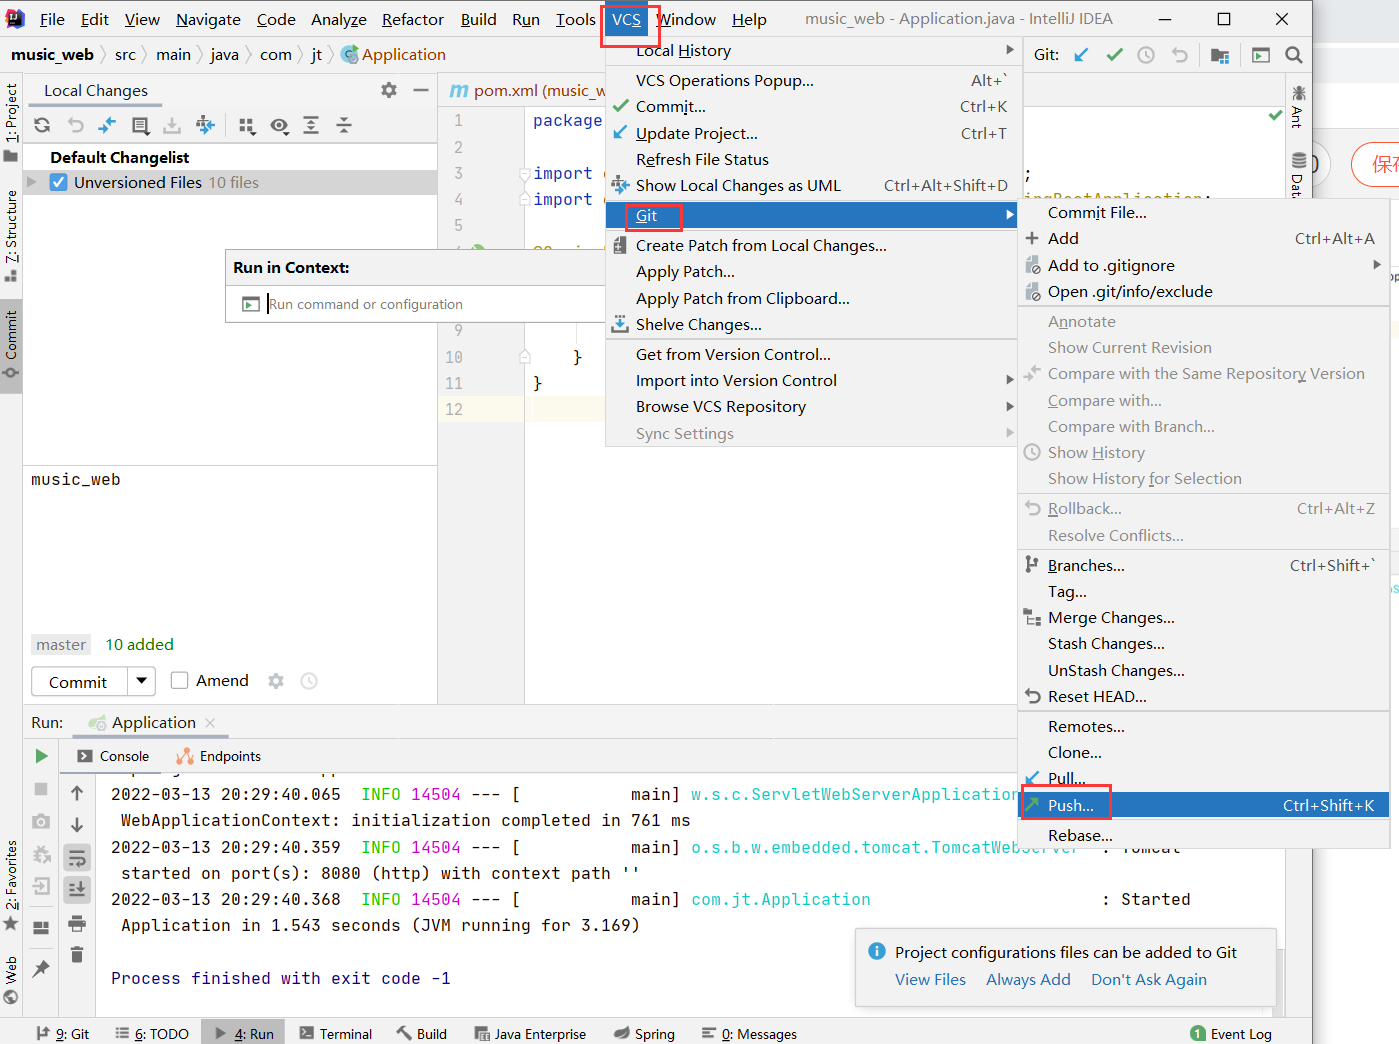The width and height of the screenshot is (1399, 1044).
Task: Open the Commit button dropdown arrow
Action: pyautogui.click(x=141, y=681)
